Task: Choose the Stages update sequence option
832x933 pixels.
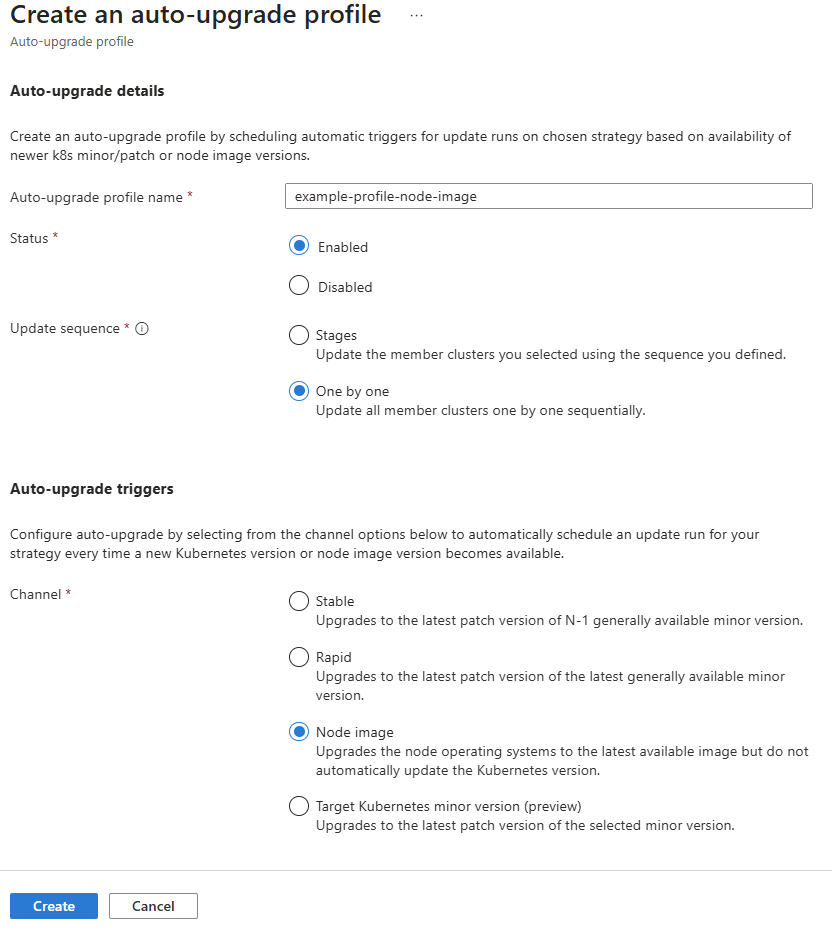Action: 299,336
